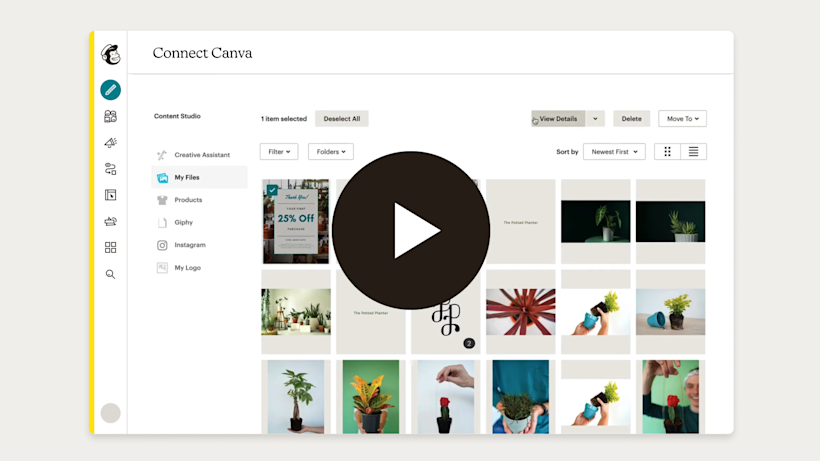
Task: Click the Delete button
Action: [x=631, y=119]
